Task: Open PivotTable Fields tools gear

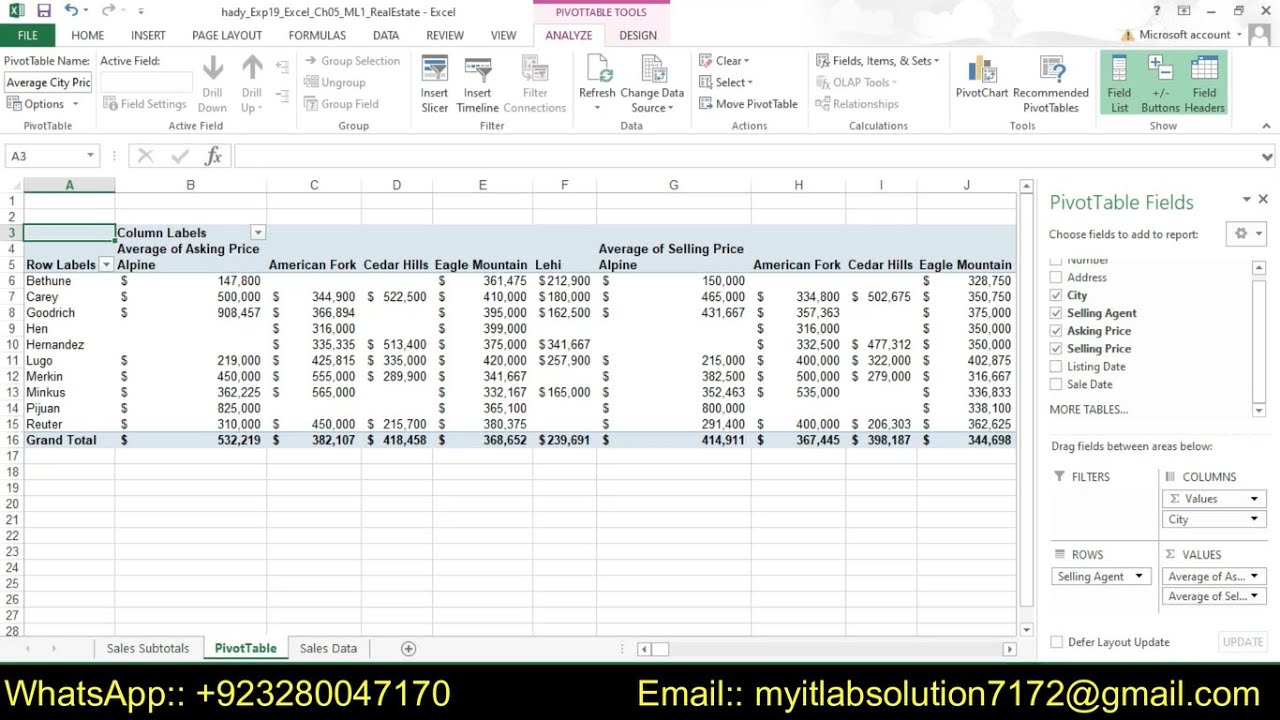Action: [x=1248, y=233]
